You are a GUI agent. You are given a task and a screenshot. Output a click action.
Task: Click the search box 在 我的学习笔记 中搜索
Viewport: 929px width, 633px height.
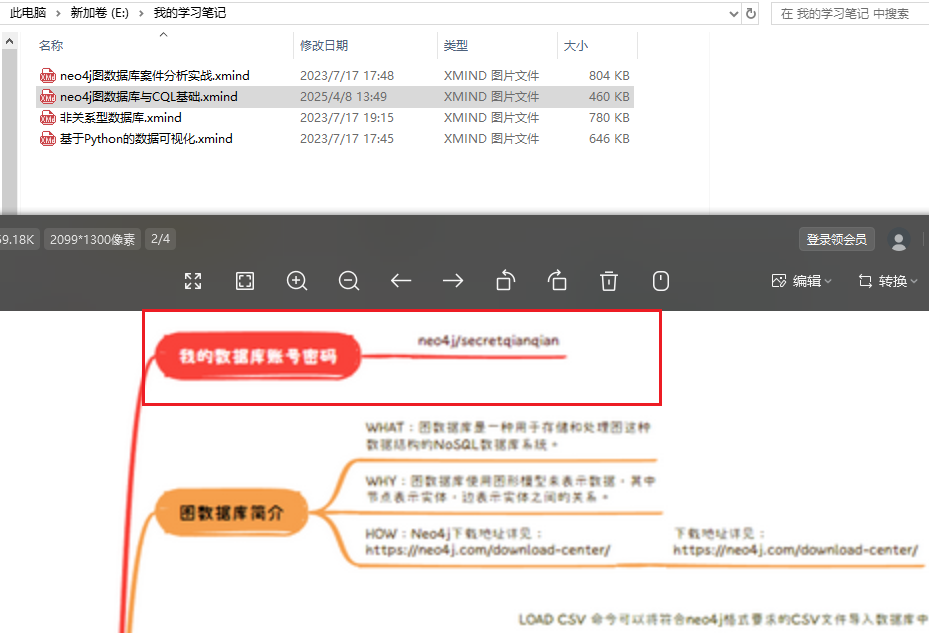(850, 14)
